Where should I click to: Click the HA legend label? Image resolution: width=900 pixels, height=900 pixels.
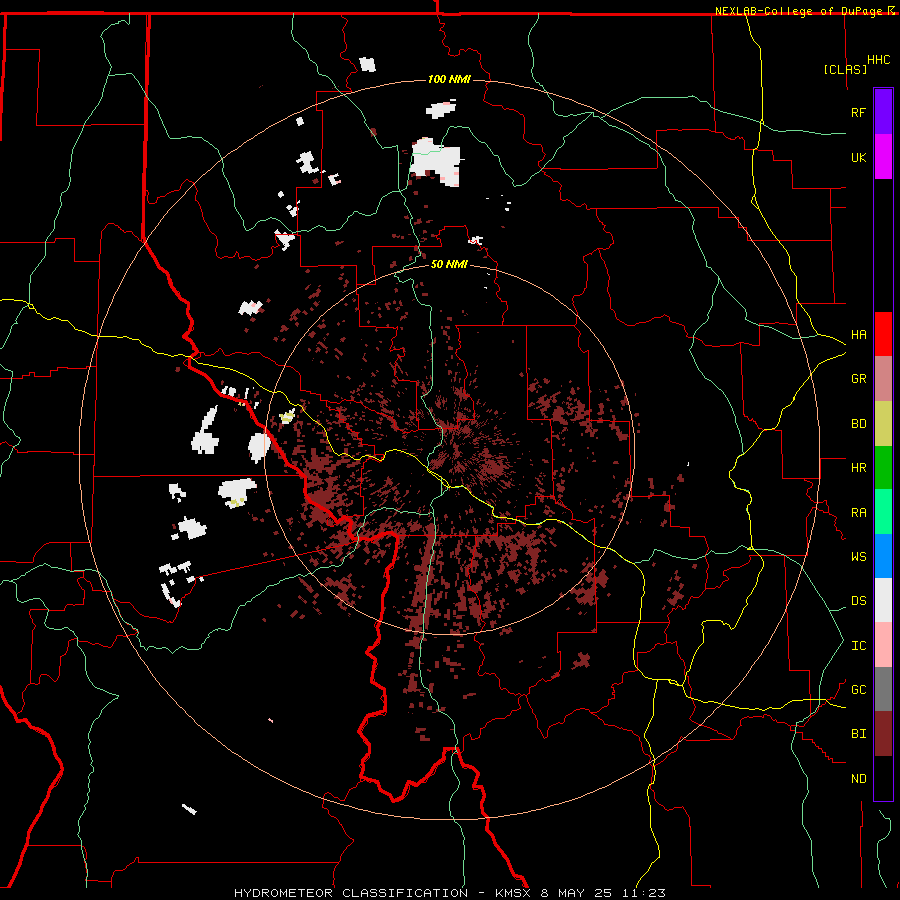point(858,335)
